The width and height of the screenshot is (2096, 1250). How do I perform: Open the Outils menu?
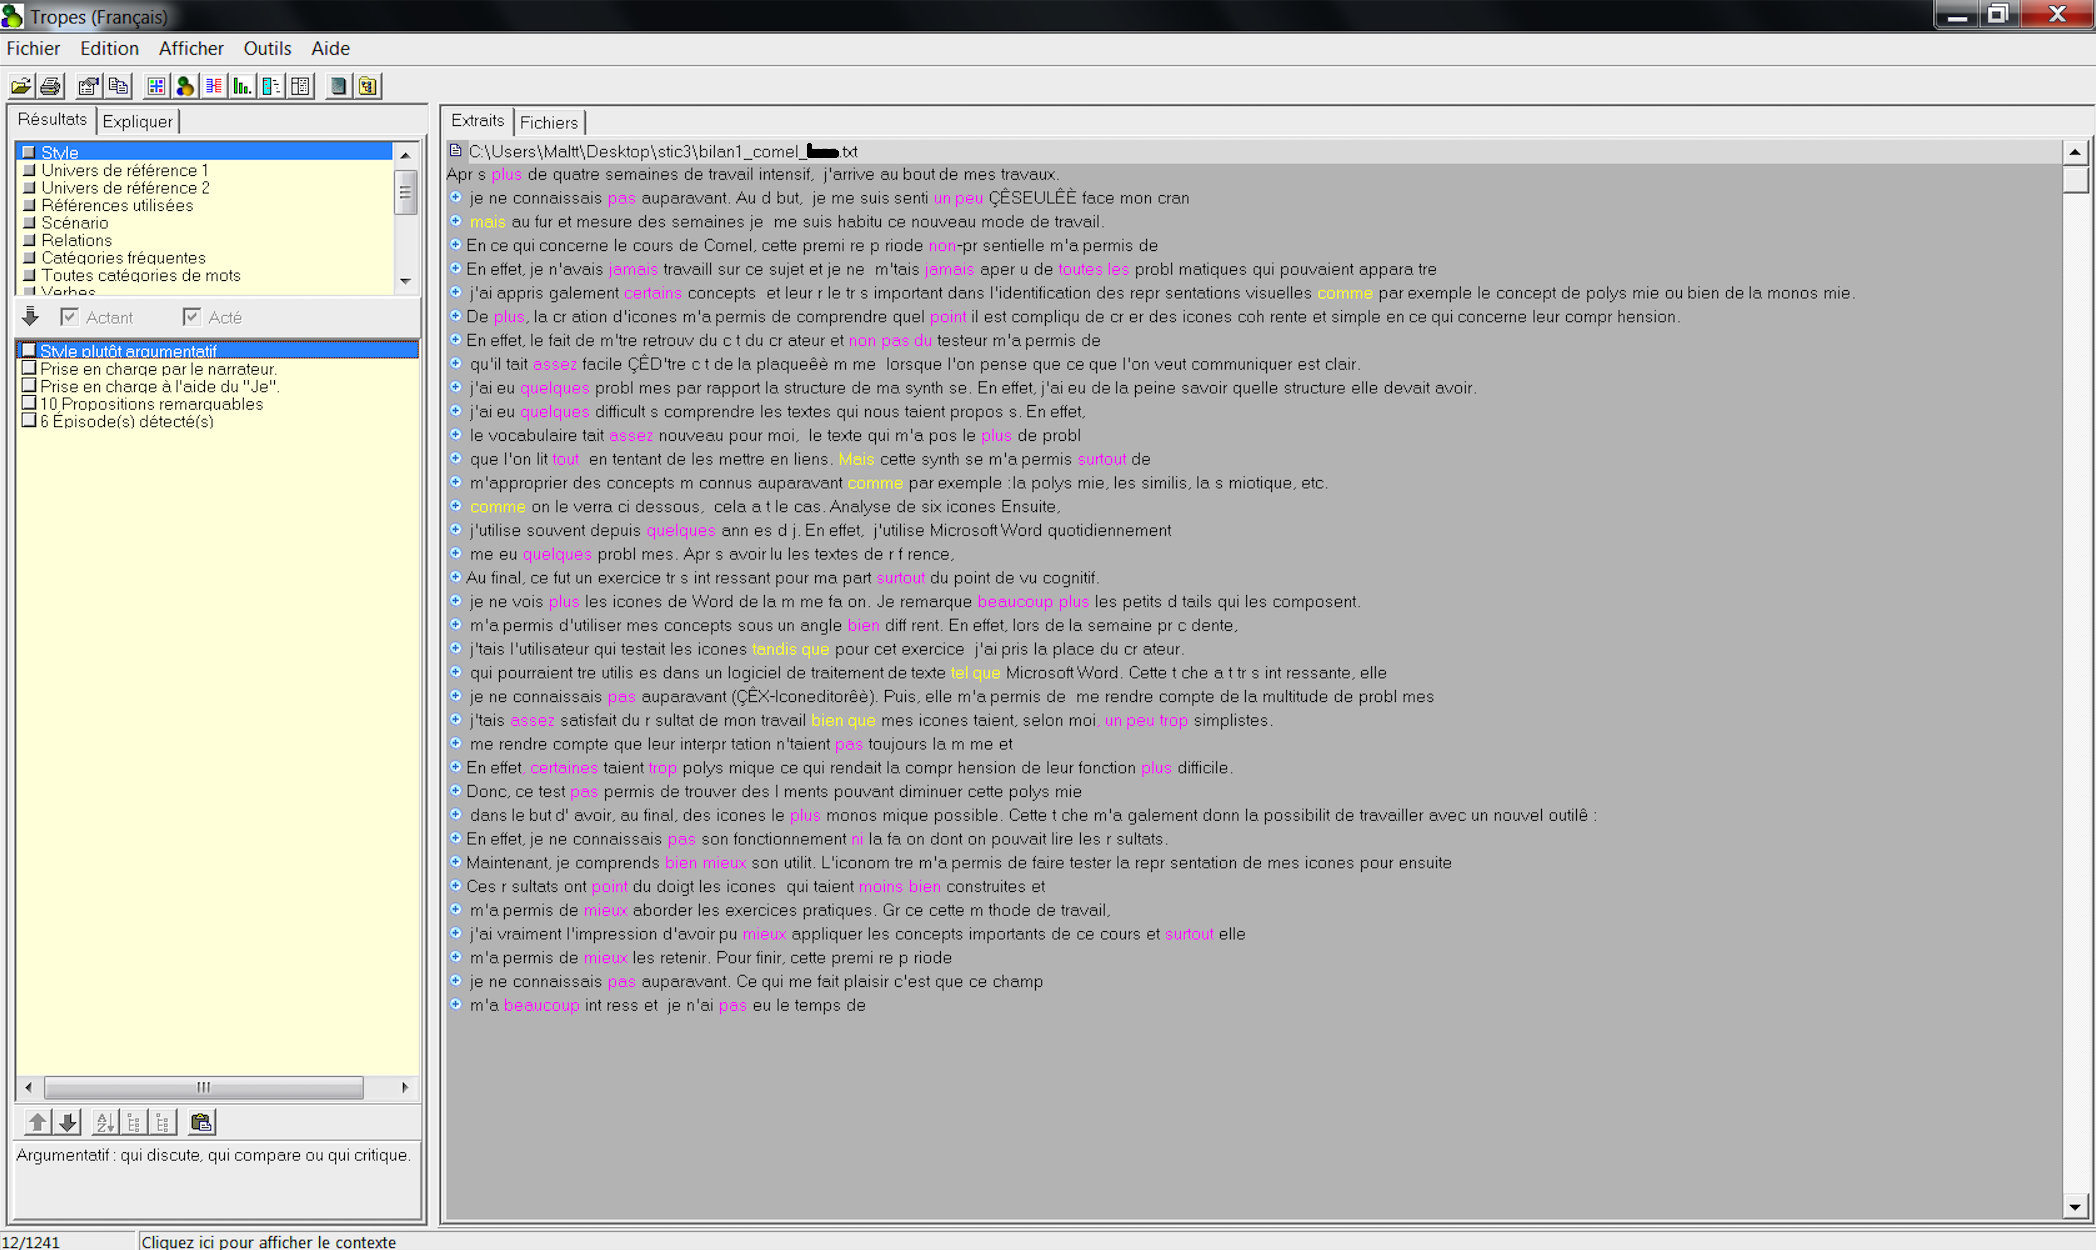point(267,48)
